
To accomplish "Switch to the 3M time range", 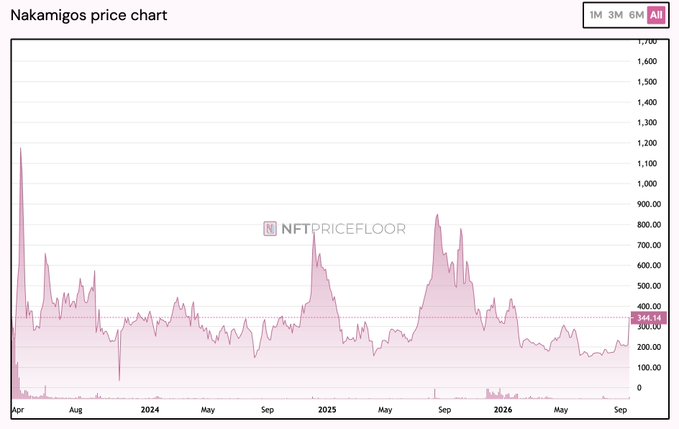I will (x=615, y=15).
